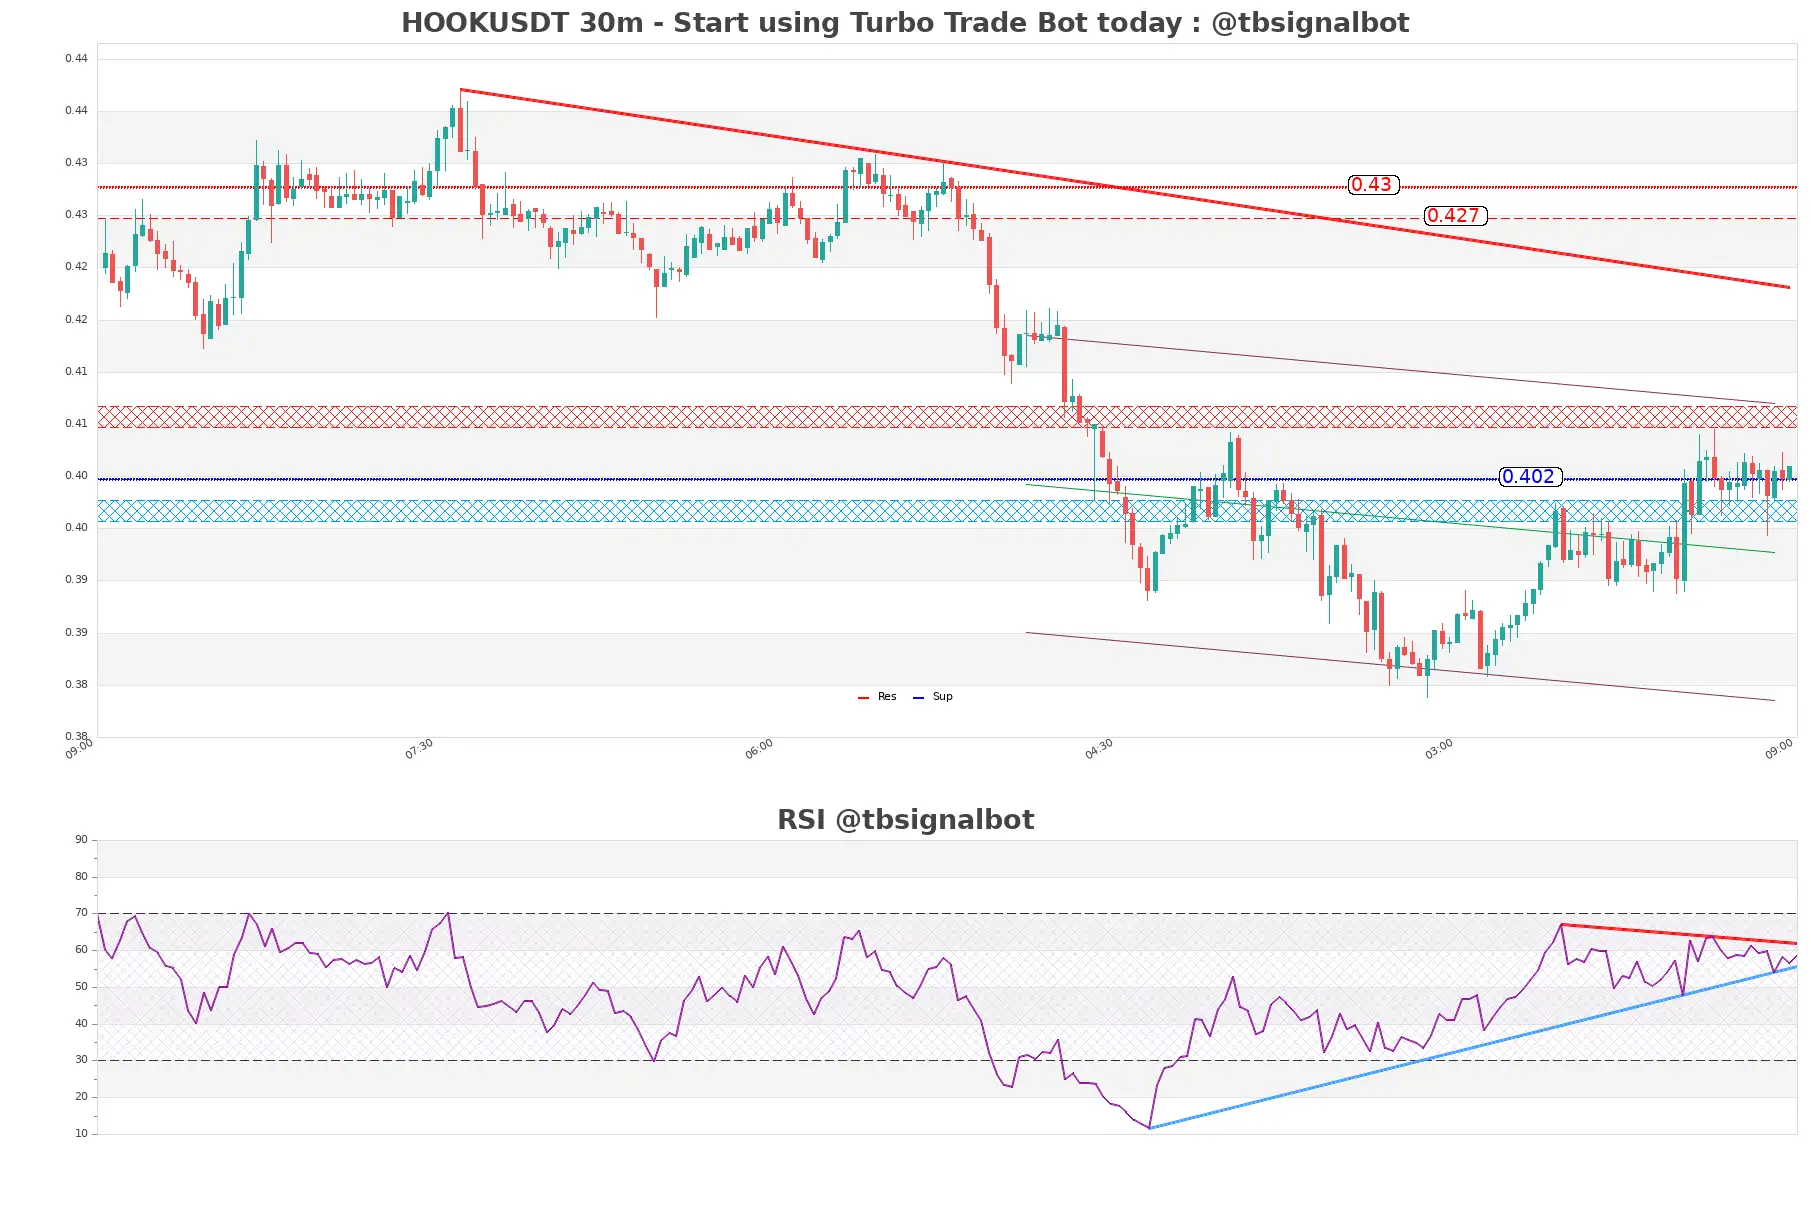The height and width of the screenshot is (1208, 1811).
Task: Click the 0.43 resistance price label
Action: (x=1372, y=185)
